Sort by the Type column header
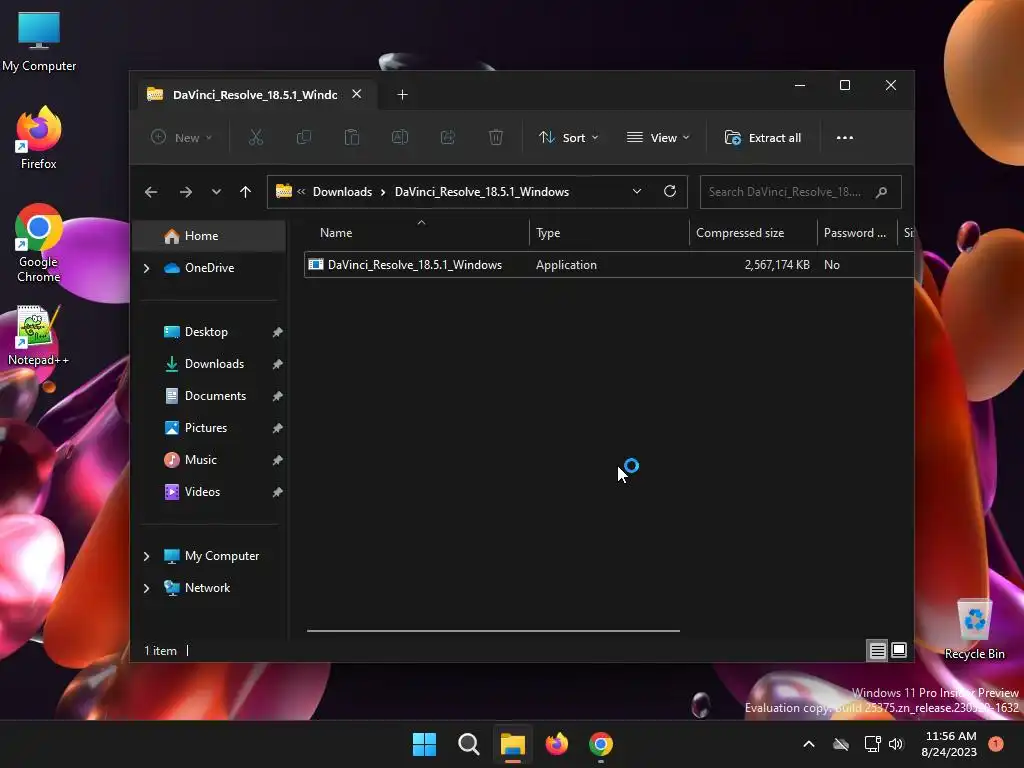 [x=609, y=233]
